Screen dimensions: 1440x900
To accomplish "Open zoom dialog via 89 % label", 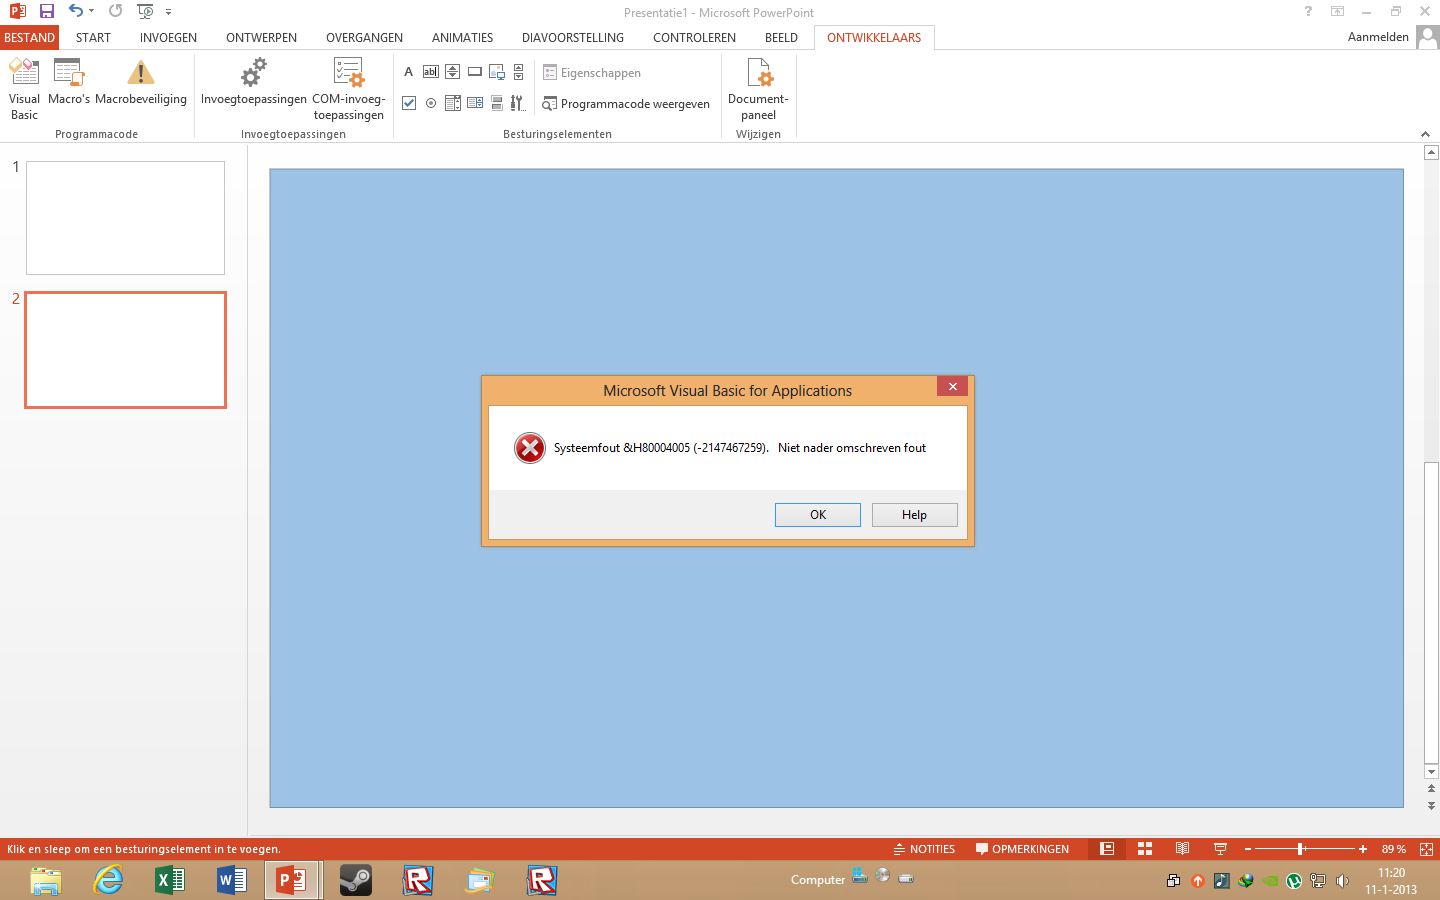I will (x=1393, y=849).
